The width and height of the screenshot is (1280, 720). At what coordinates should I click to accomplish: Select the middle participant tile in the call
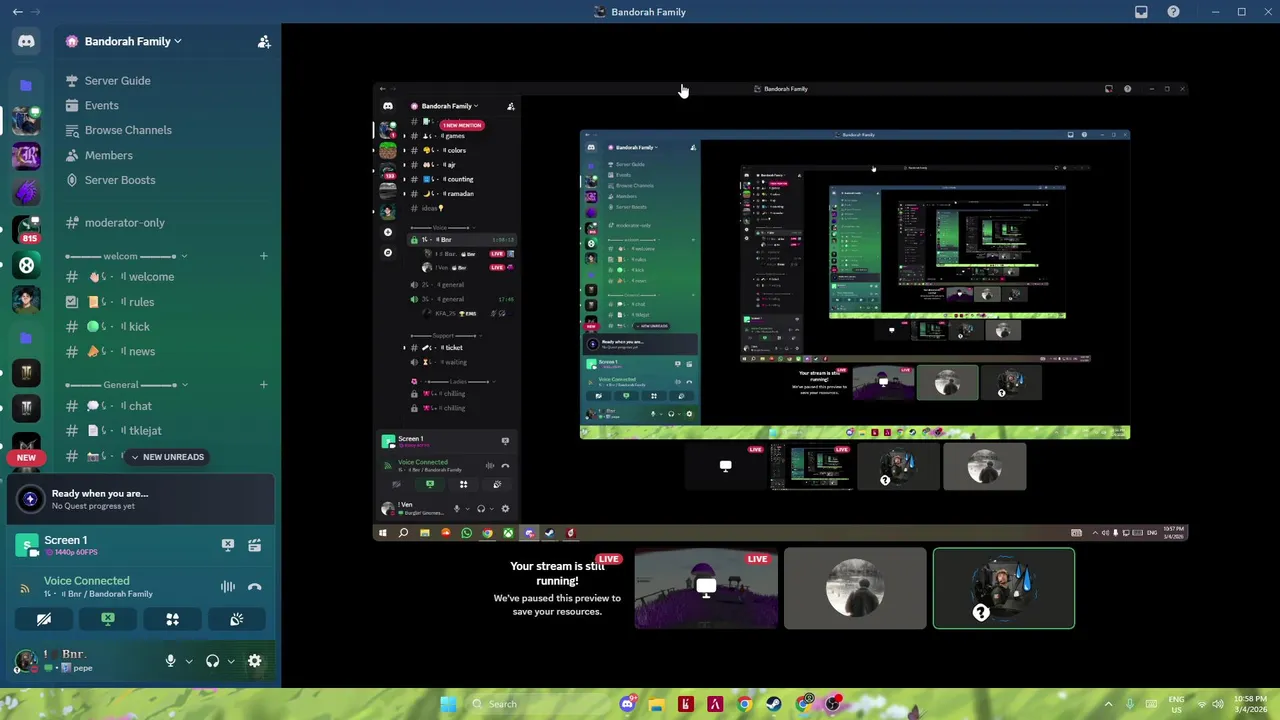point(855,588)
